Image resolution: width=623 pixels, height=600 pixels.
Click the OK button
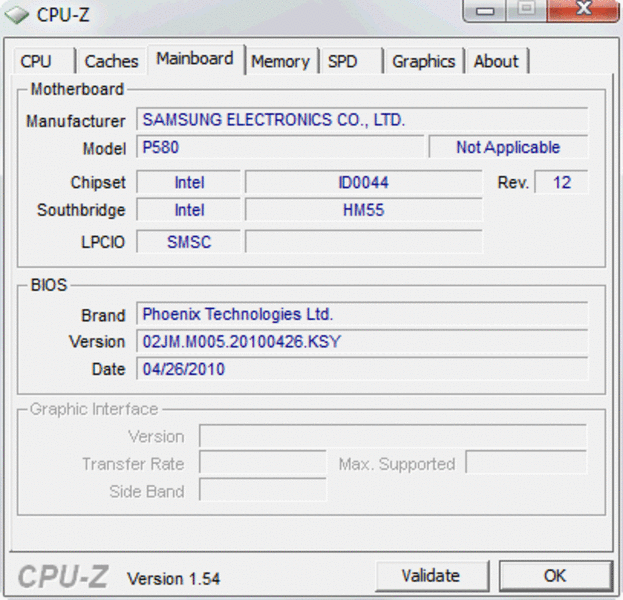(x=555, y=576)
